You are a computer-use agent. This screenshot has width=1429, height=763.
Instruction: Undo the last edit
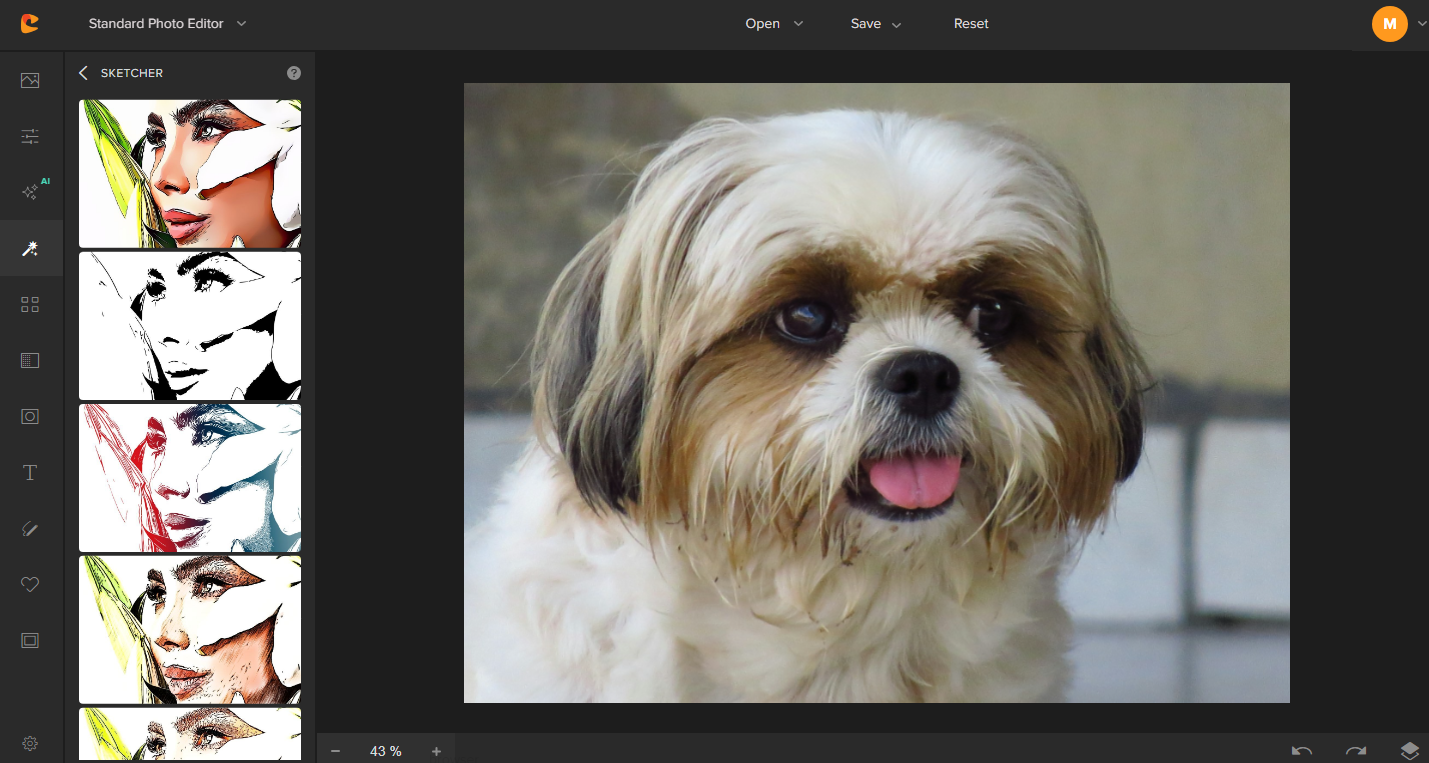1301,751
